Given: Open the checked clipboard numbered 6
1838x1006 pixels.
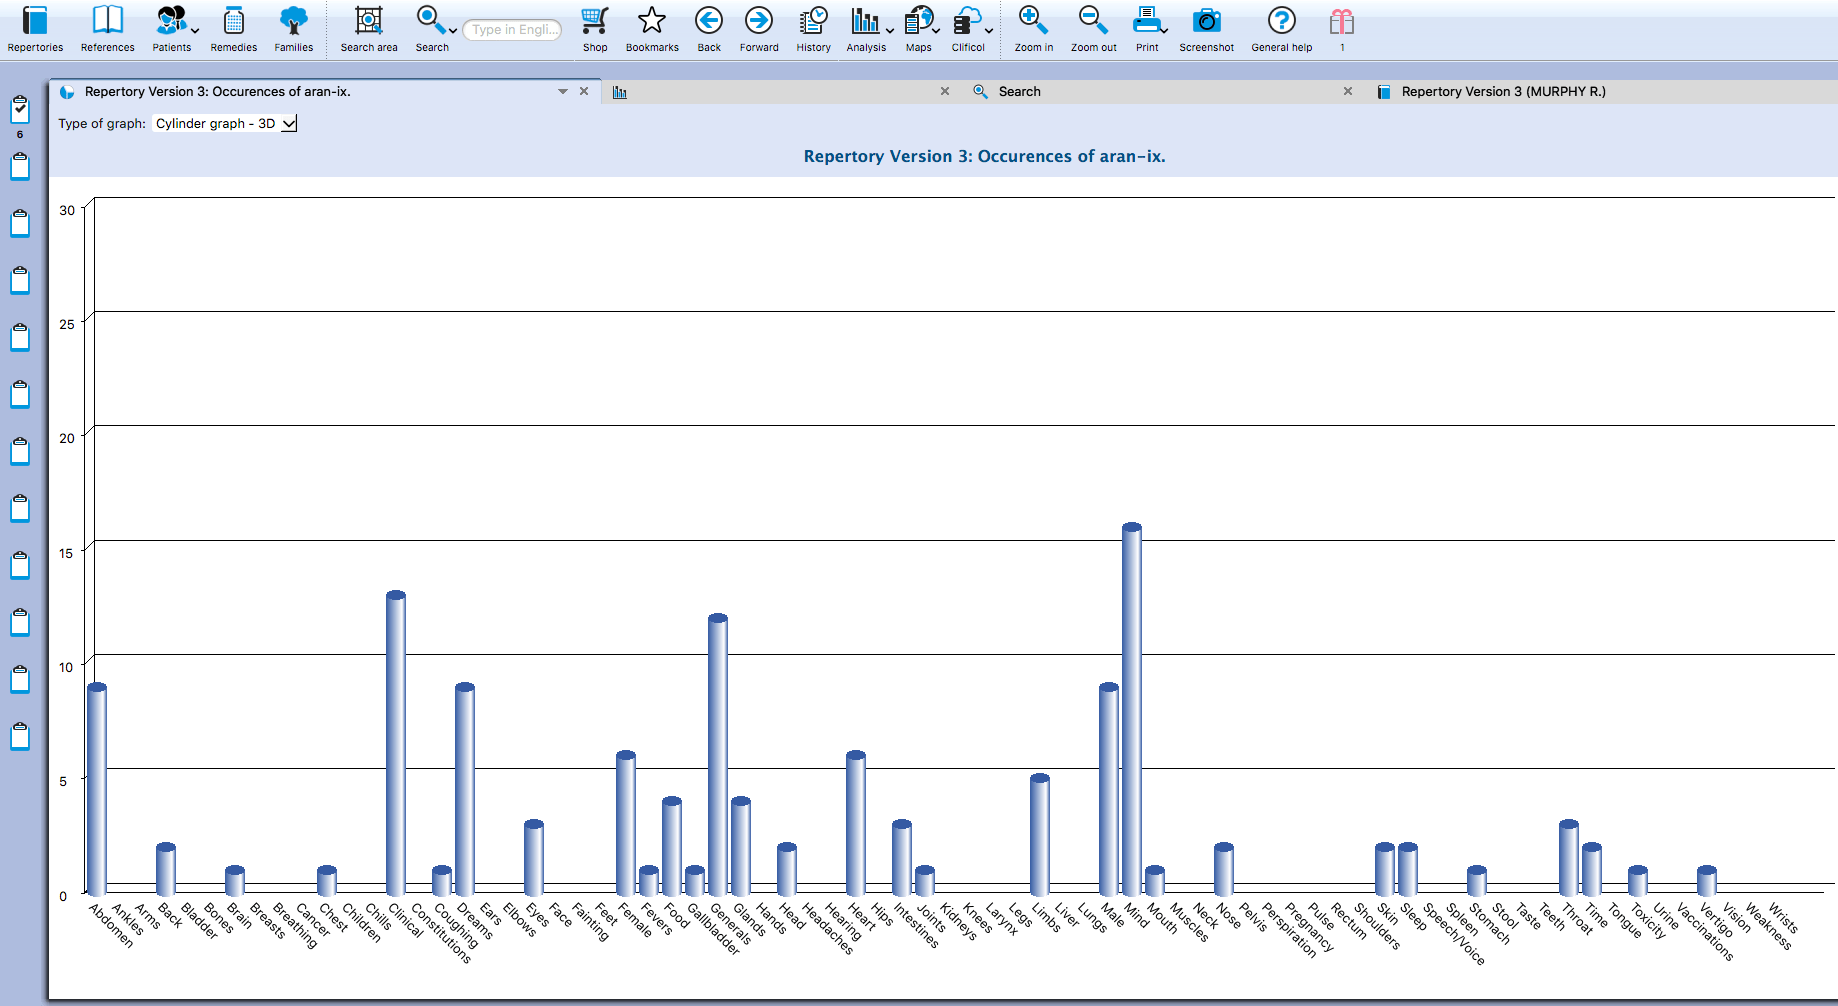Looking at the screenshot, I should click(20, 109).
